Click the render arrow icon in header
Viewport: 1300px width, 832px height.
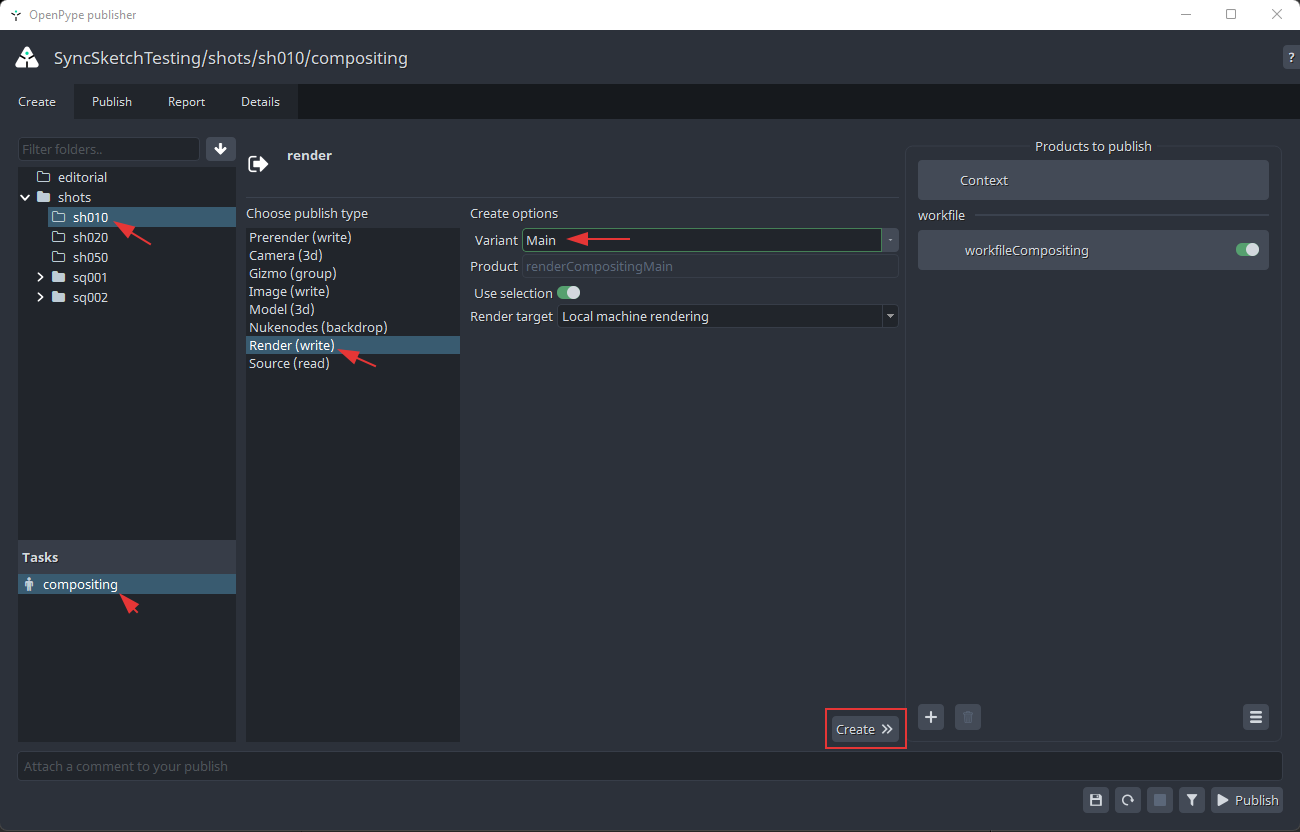point(258,163)
